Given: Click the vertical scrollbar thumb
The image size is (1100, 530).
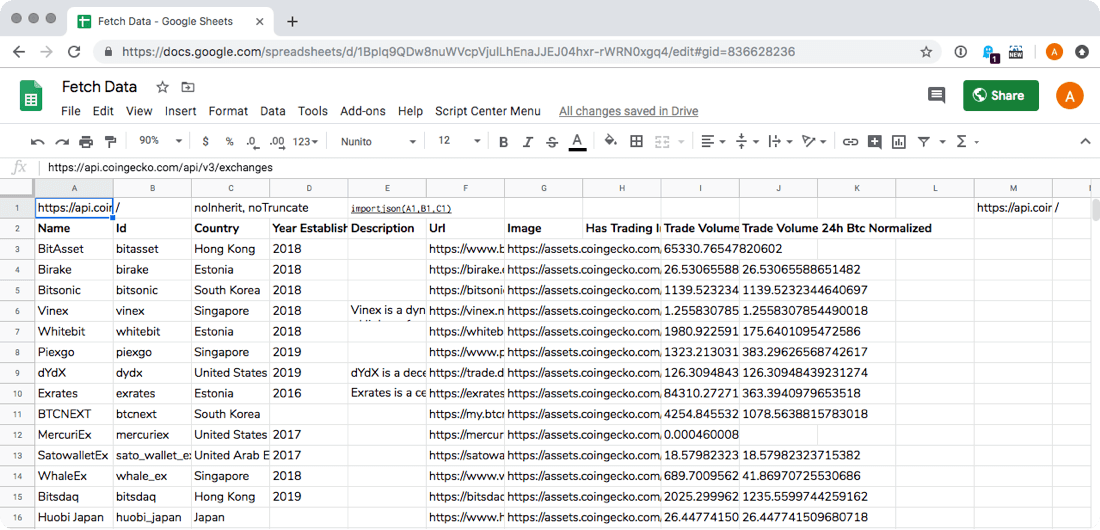Looking at the screenshot, I should [x=1096, y=209].
